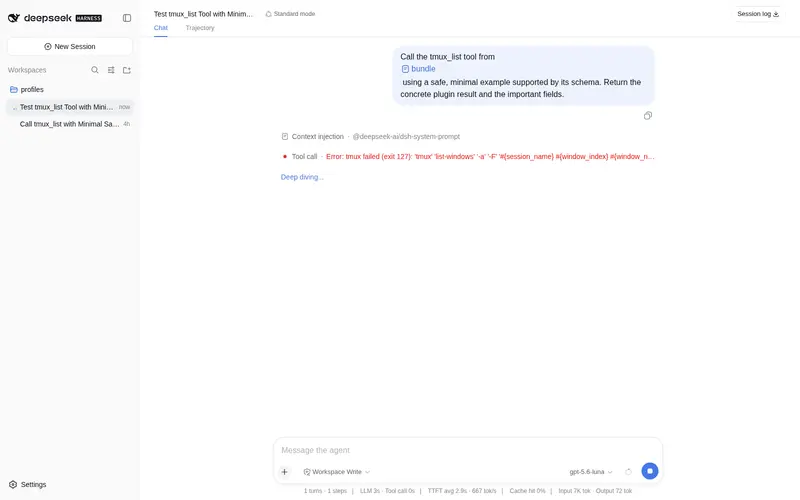Start a New Session

click(x=70, y=46)
